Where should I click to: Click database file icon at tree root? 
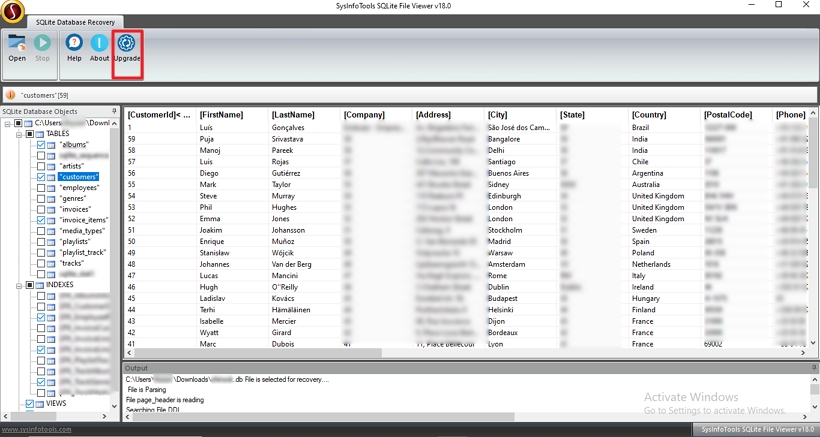(28, 123)
